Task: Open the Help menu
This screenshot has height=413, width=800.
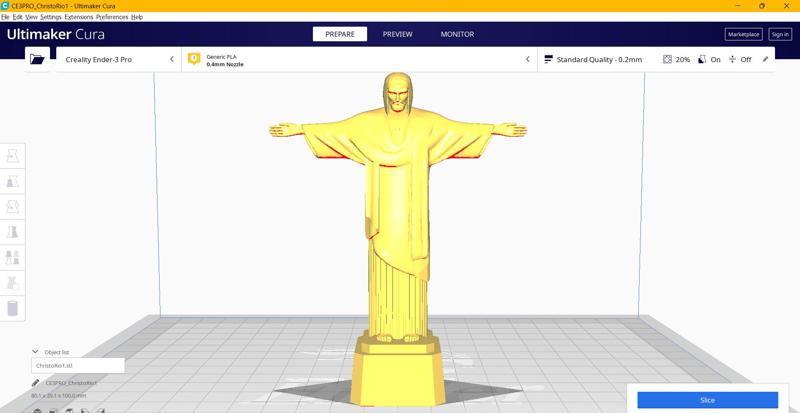Action: tap(137, 17)
